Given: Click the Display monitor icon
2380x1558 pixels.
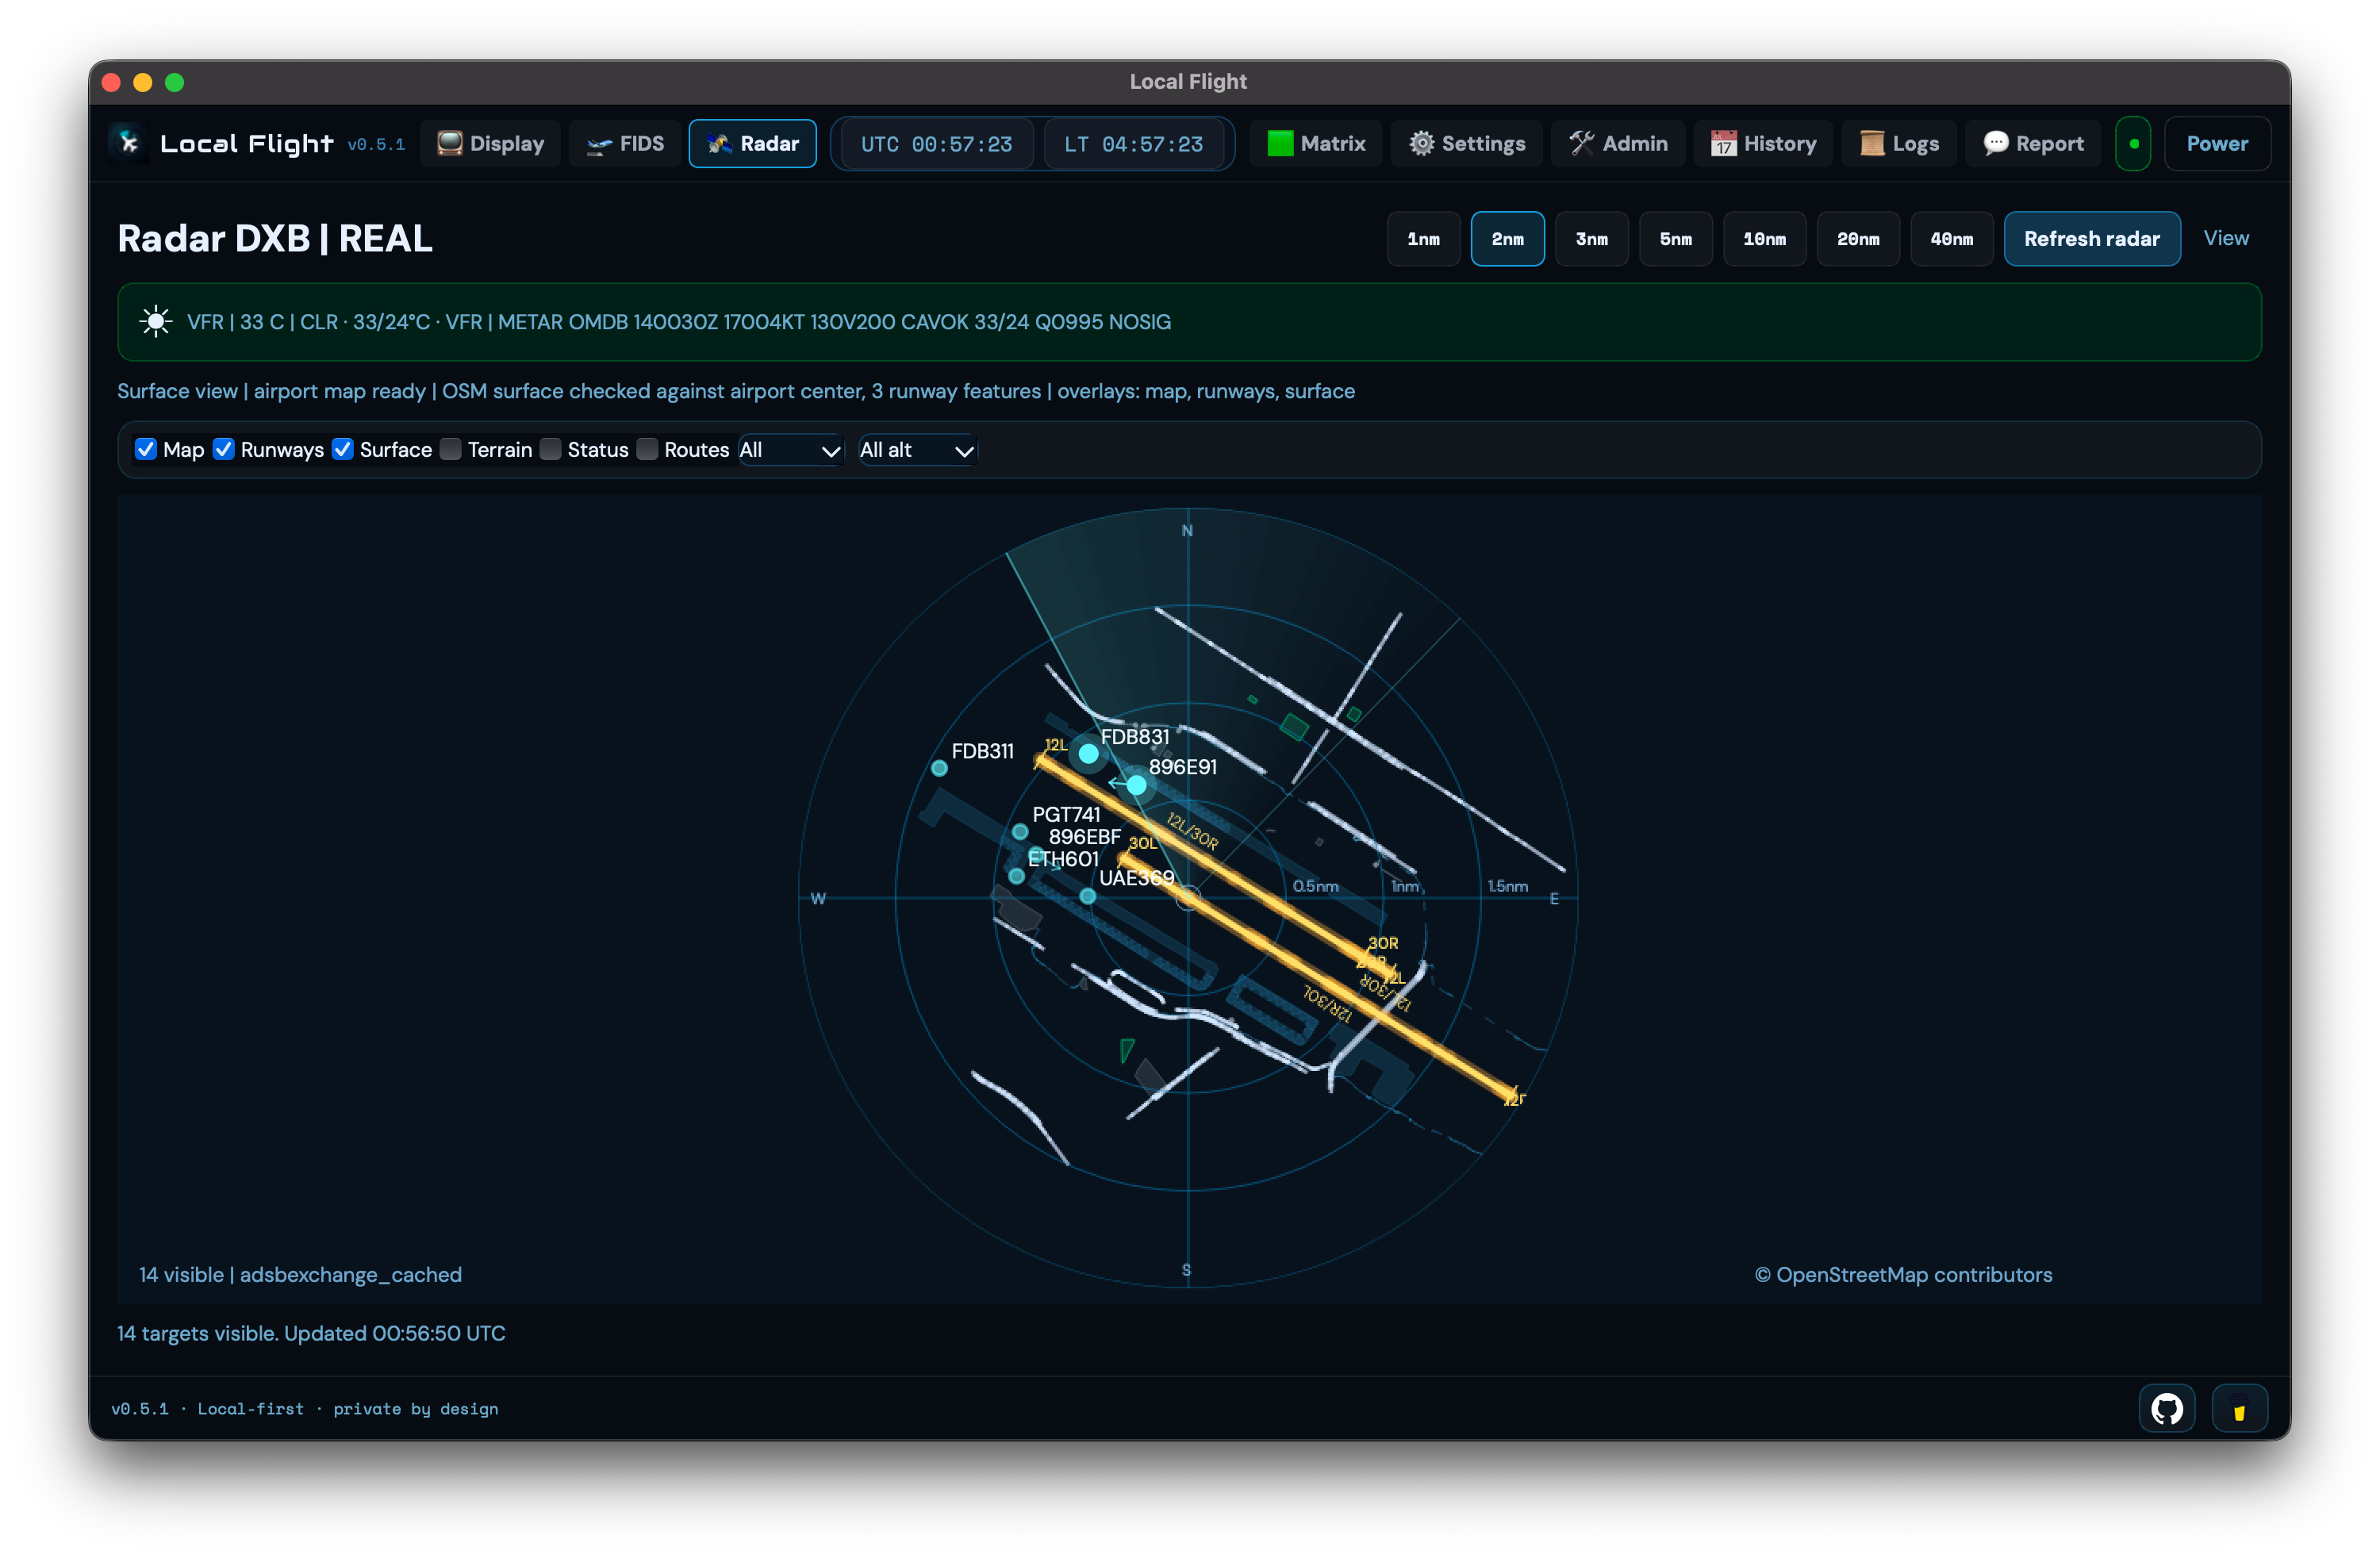Looking at the screenshot, I should coord(450,144).
